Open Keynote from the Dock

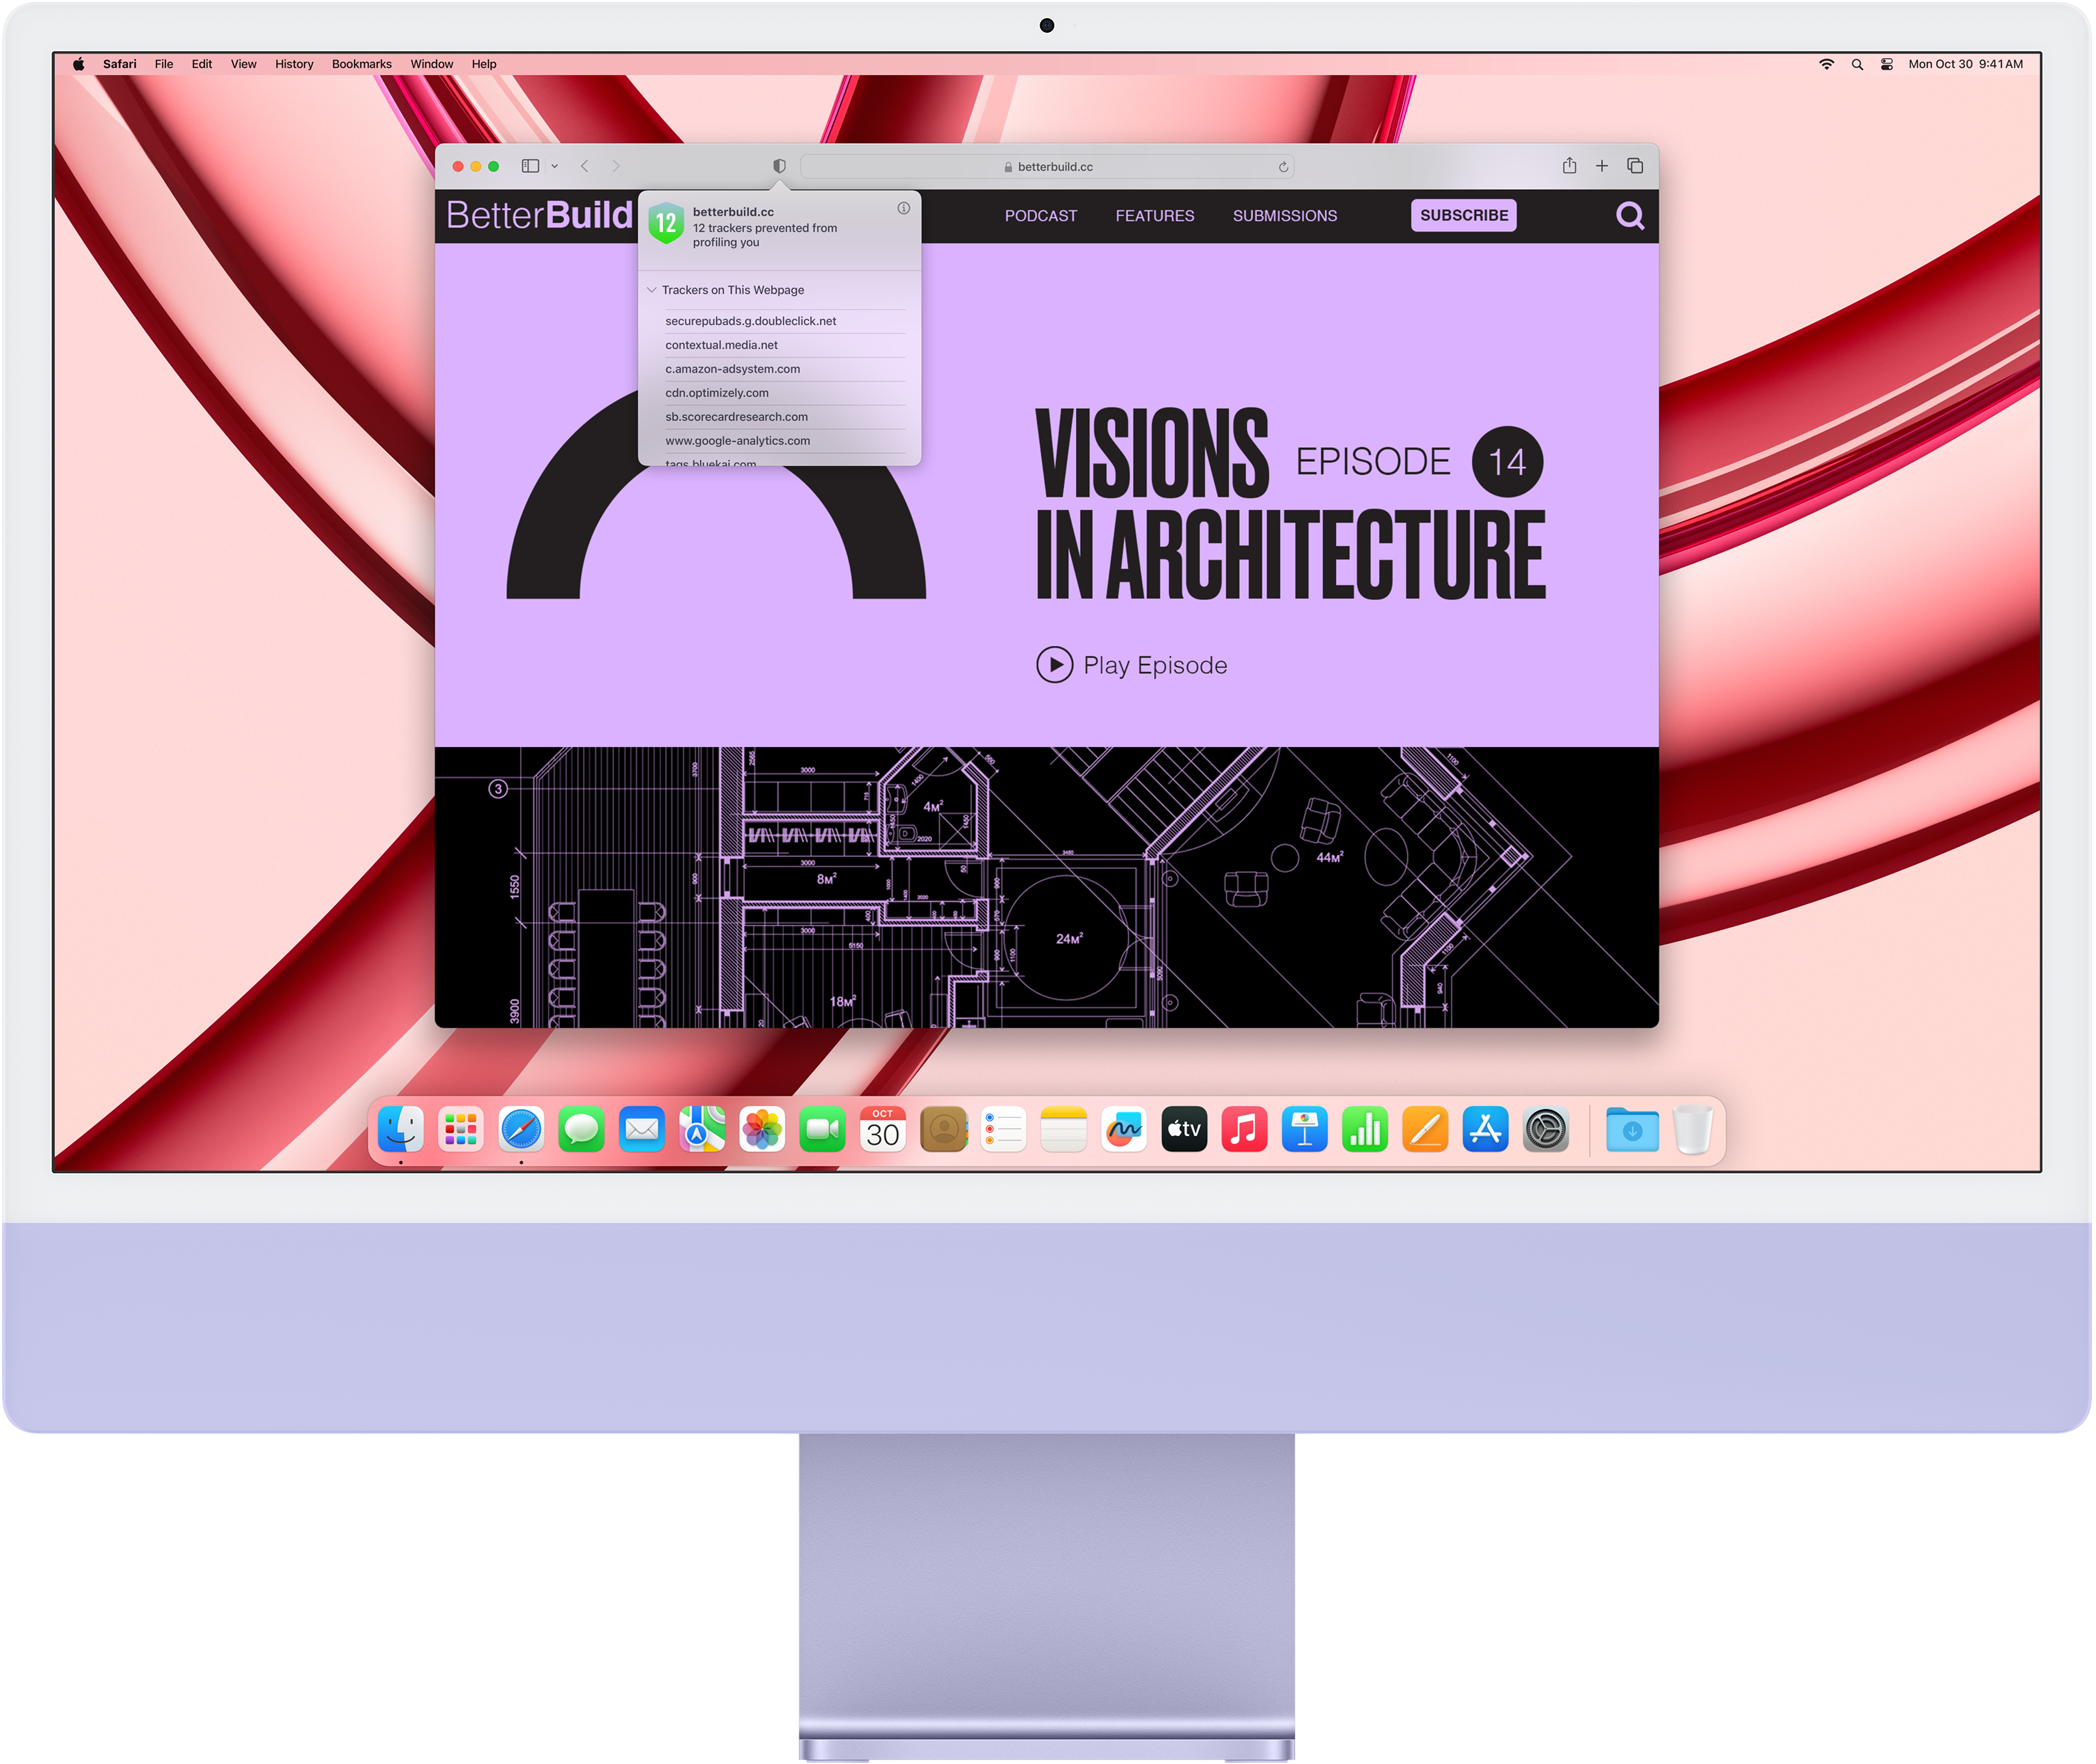tap(1305, 1130)
